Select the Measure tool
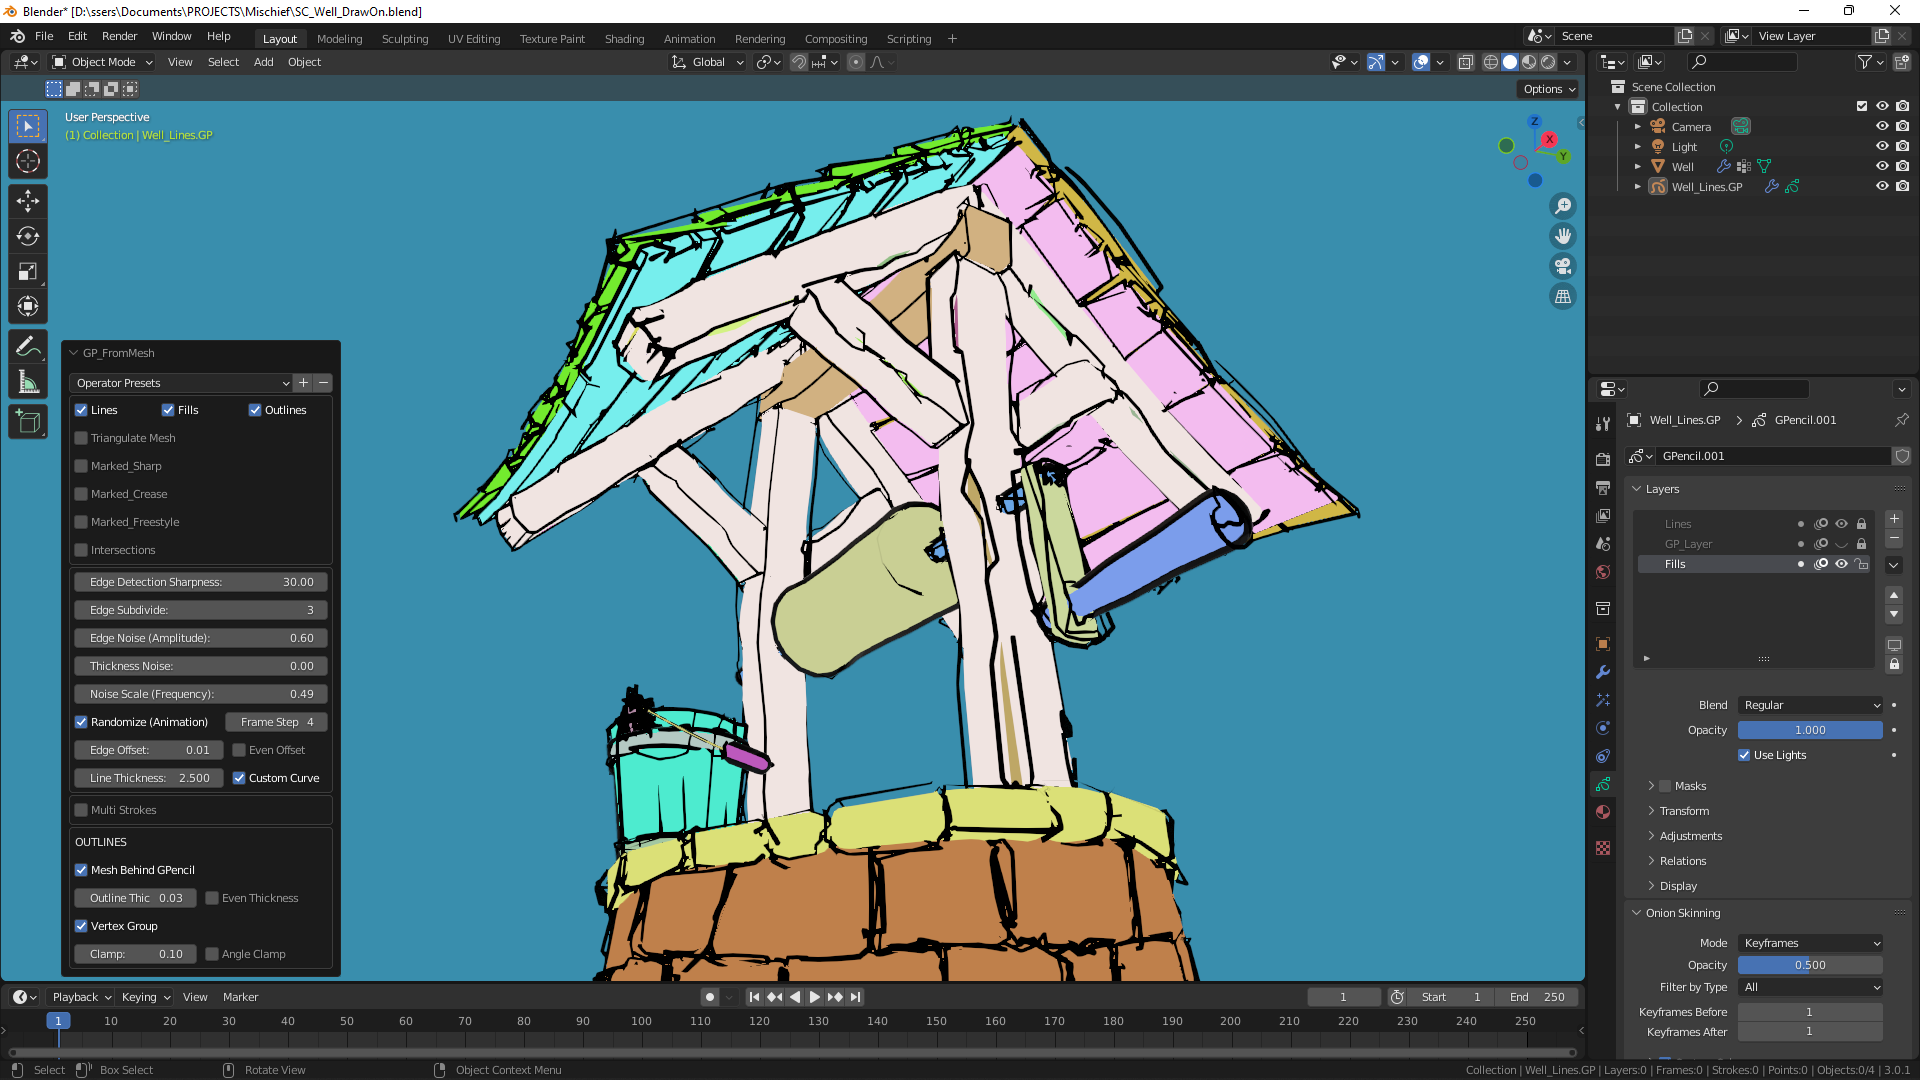The image size is (1920, 1080). [28, 382]
